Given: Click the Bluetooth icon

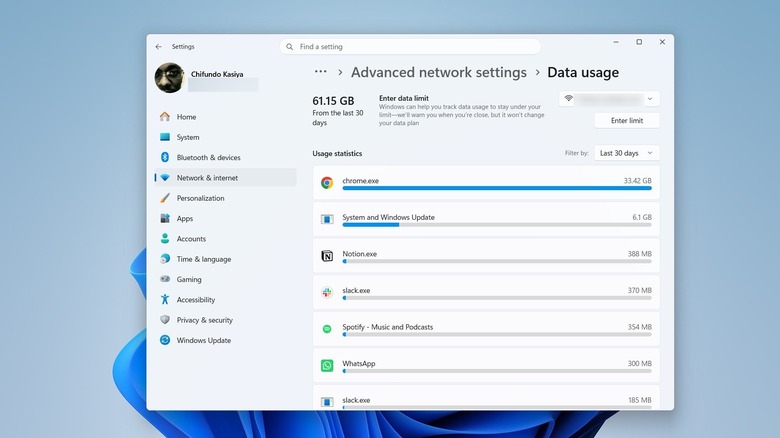Looking at the screenshot, I should (165, 157).
